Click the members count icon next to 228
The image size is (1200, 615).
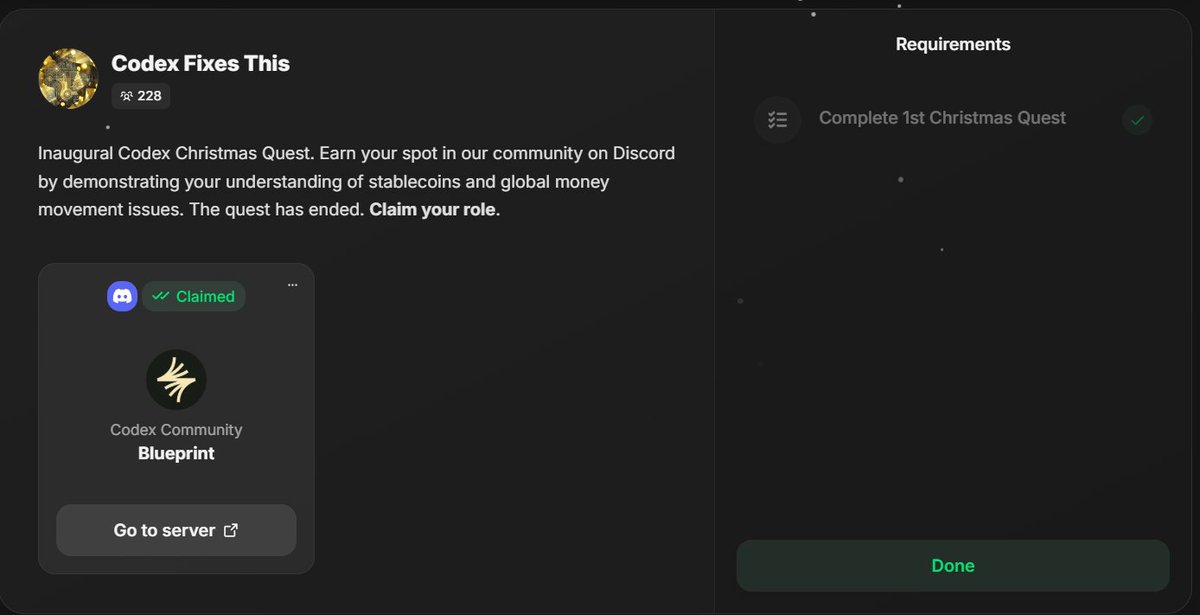tap(126, 96)
